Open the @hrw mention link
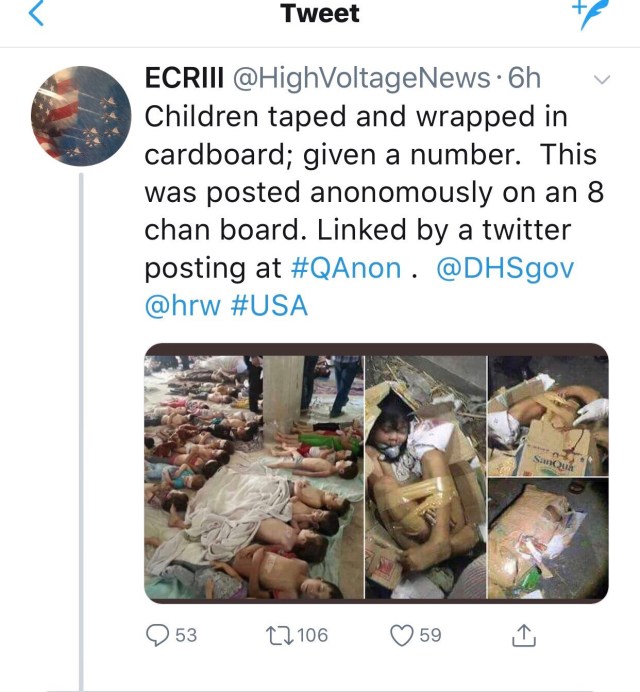This screenshot has height=692, width=640. point(183,306)
